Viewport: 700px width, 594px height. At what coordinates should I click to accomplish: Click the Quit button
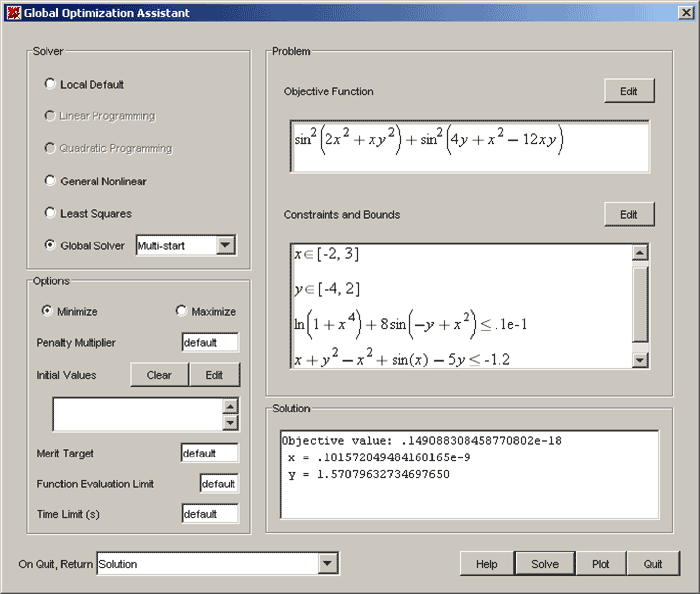tap(653, 564)
